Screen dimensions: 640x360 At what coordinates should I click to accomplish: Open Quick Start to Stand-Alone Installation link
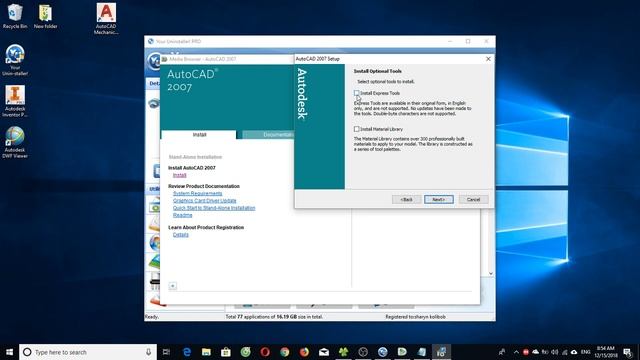(214, 208)
